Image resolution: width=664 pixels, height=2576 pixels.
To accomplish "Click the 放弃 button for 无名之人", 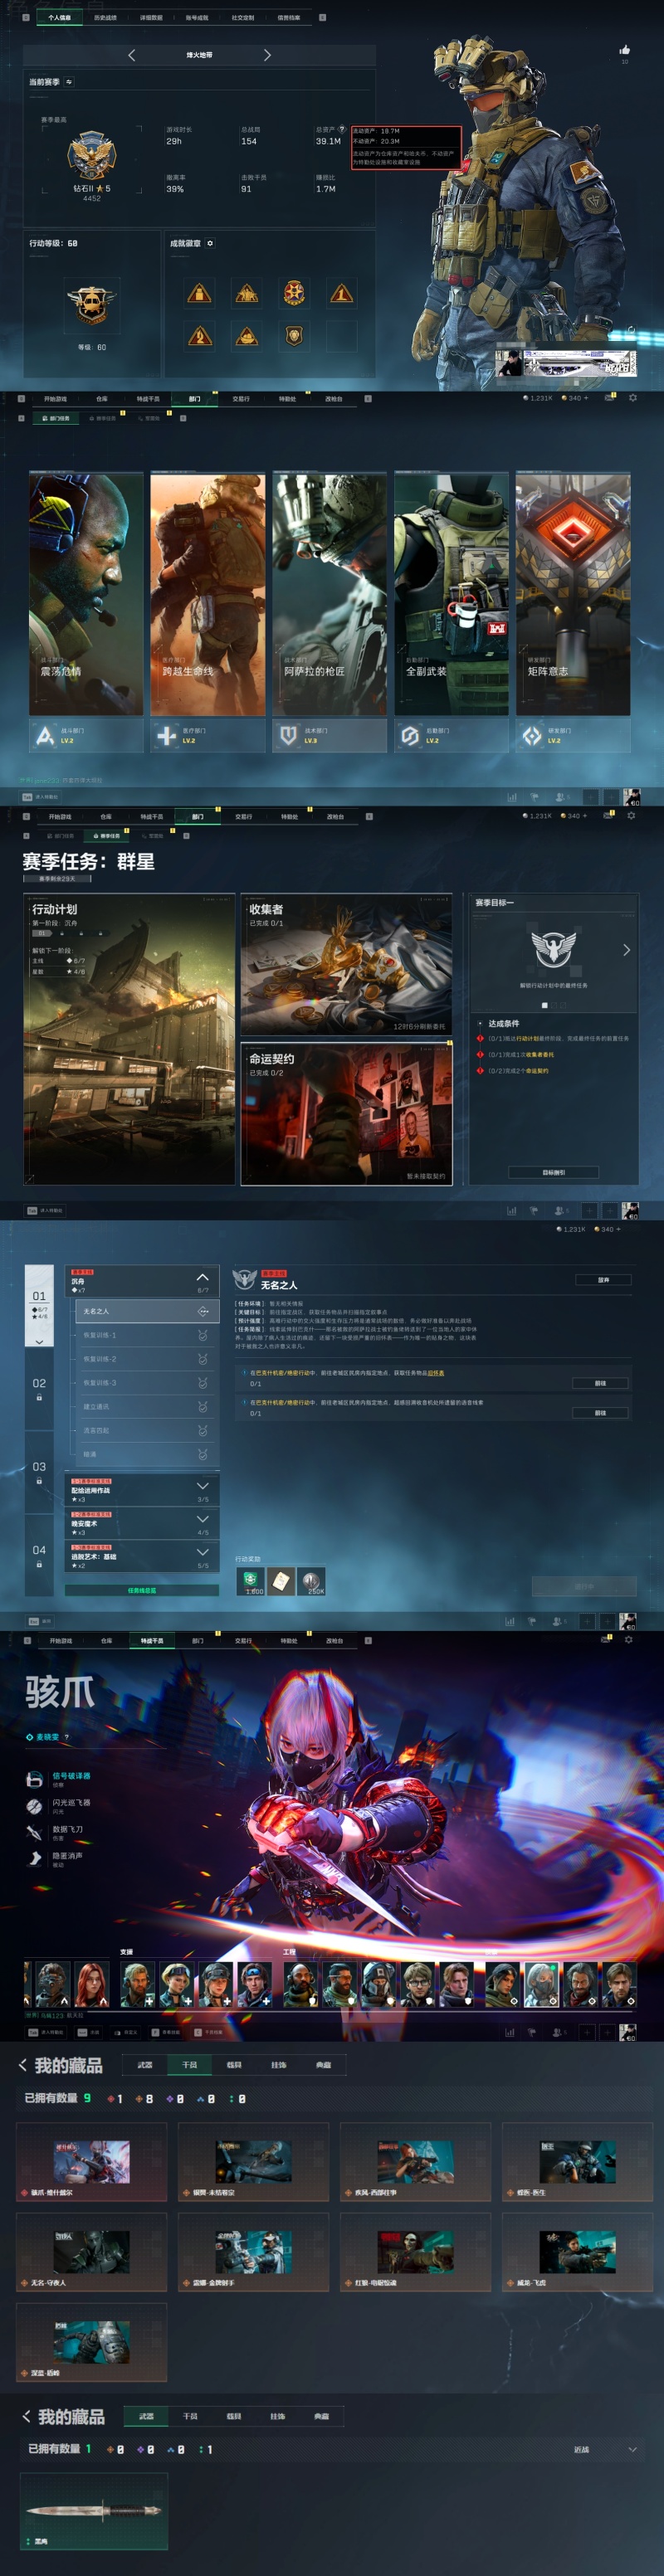I will point(603,1279).
